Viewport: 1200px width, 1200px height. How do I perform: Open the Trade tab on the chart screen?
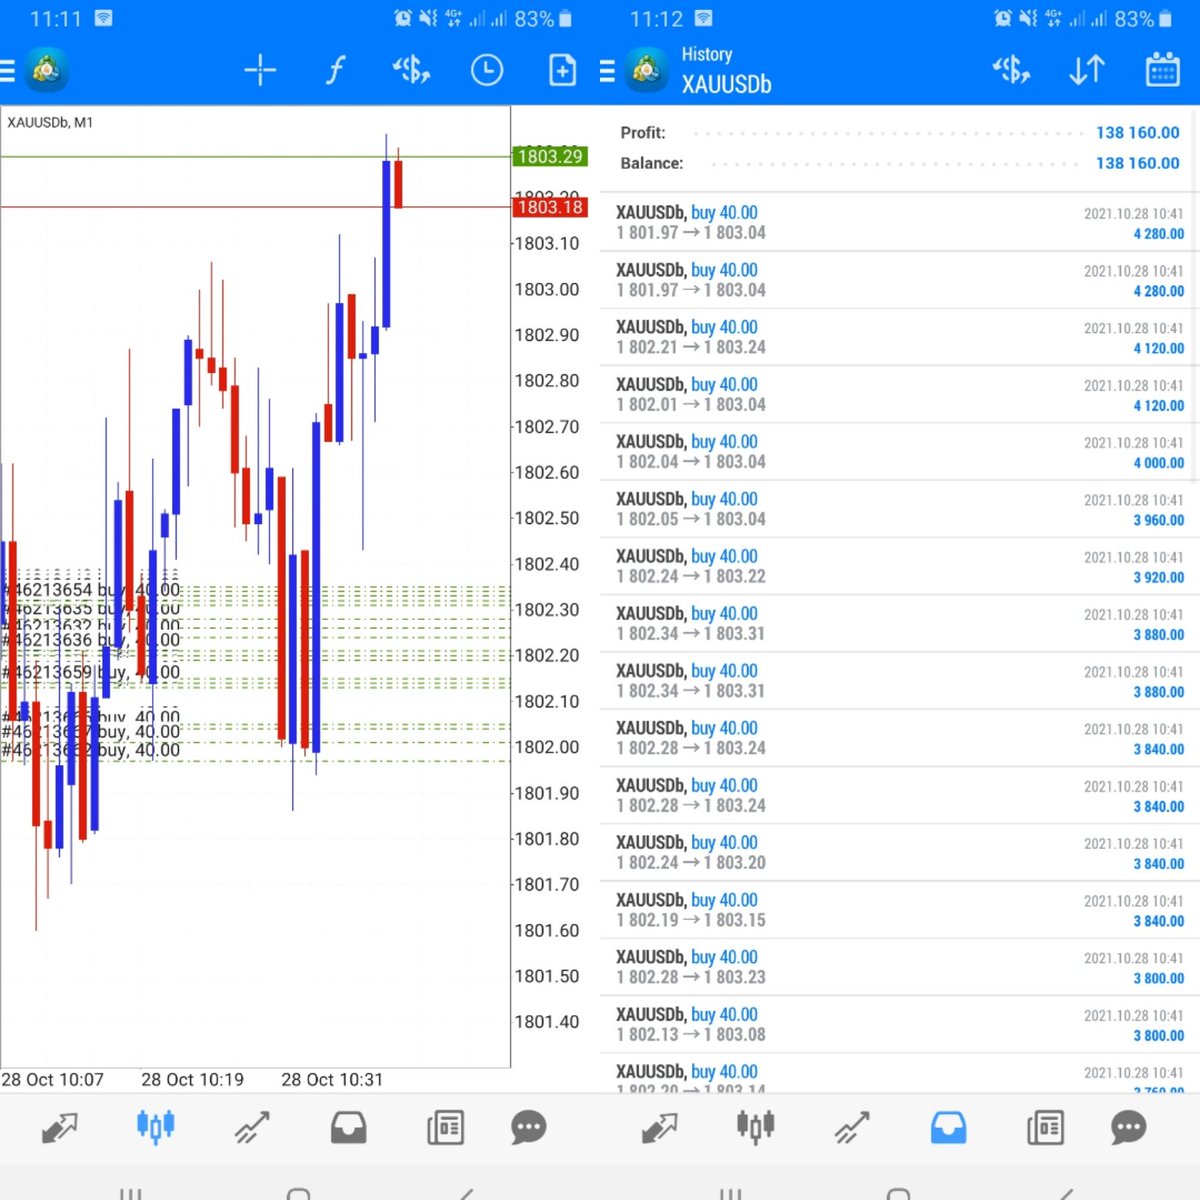coord(252,1128)
